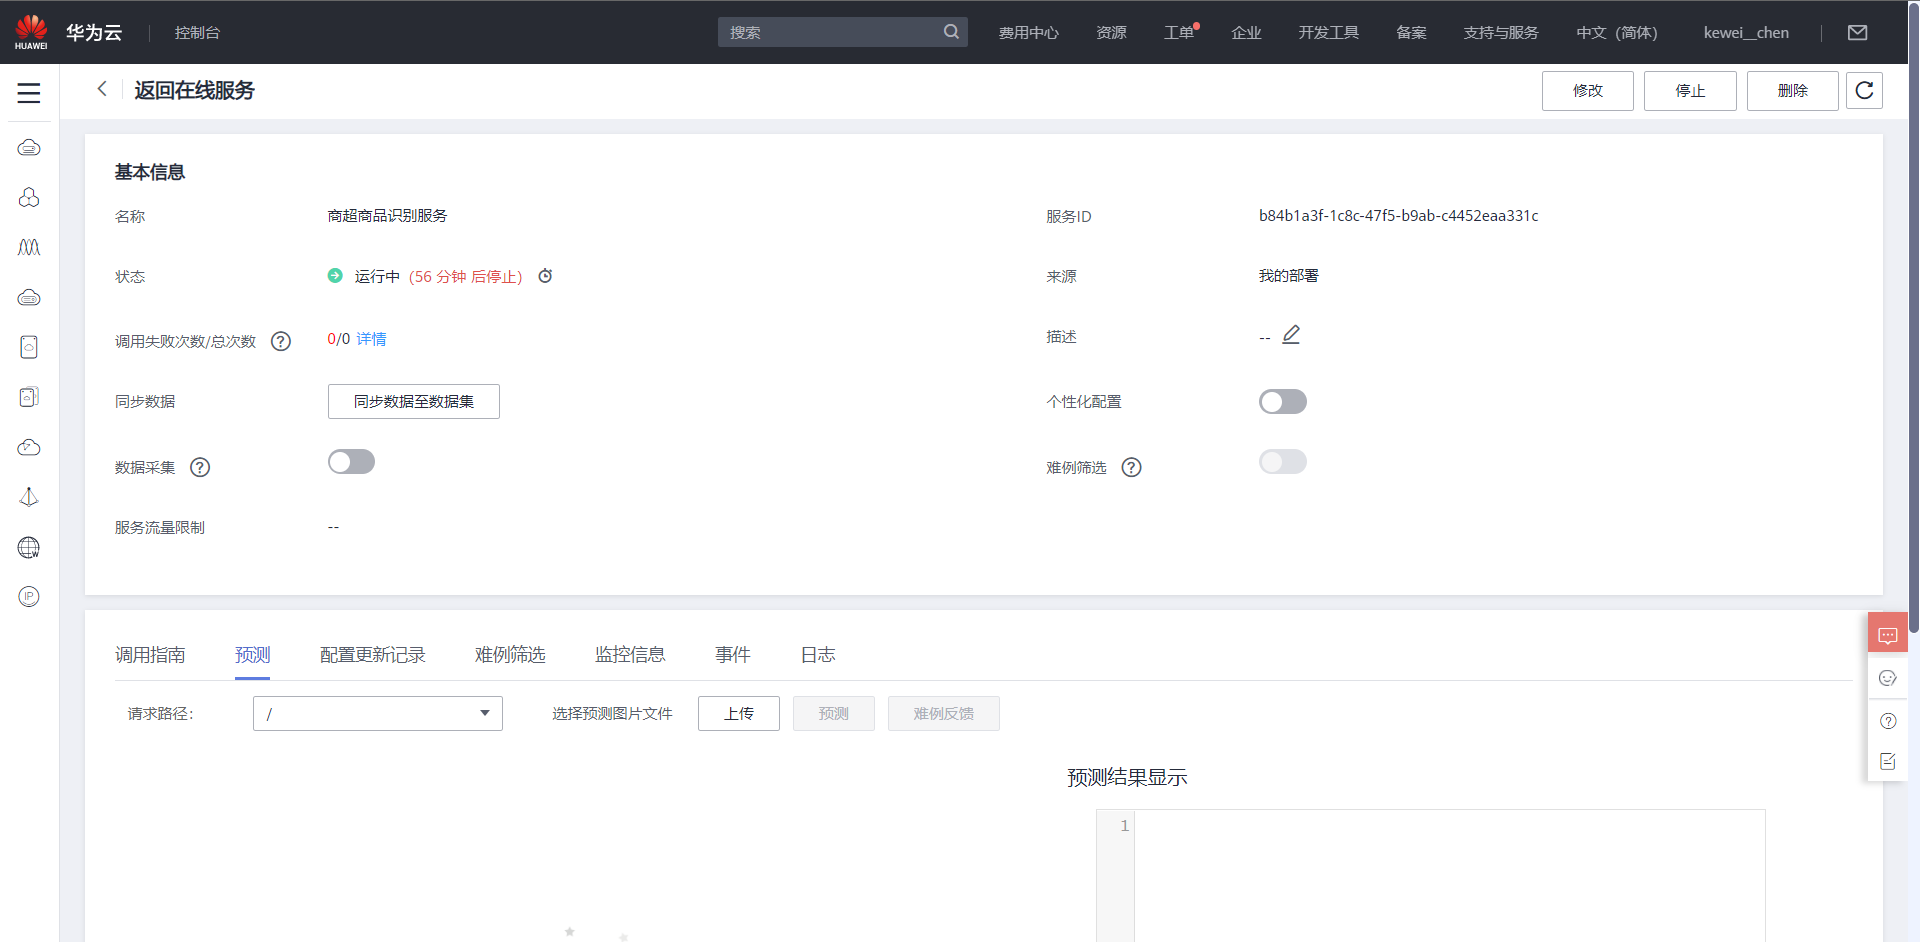Open the 支持与服务 menu
Image resolution: width=1920 pixels, height=942 pixels.
point(1501,33)
